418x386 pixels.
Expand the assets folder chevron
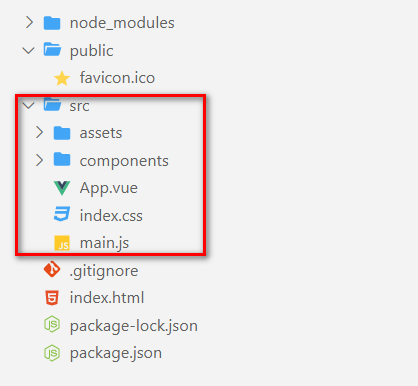click(40, 132)
